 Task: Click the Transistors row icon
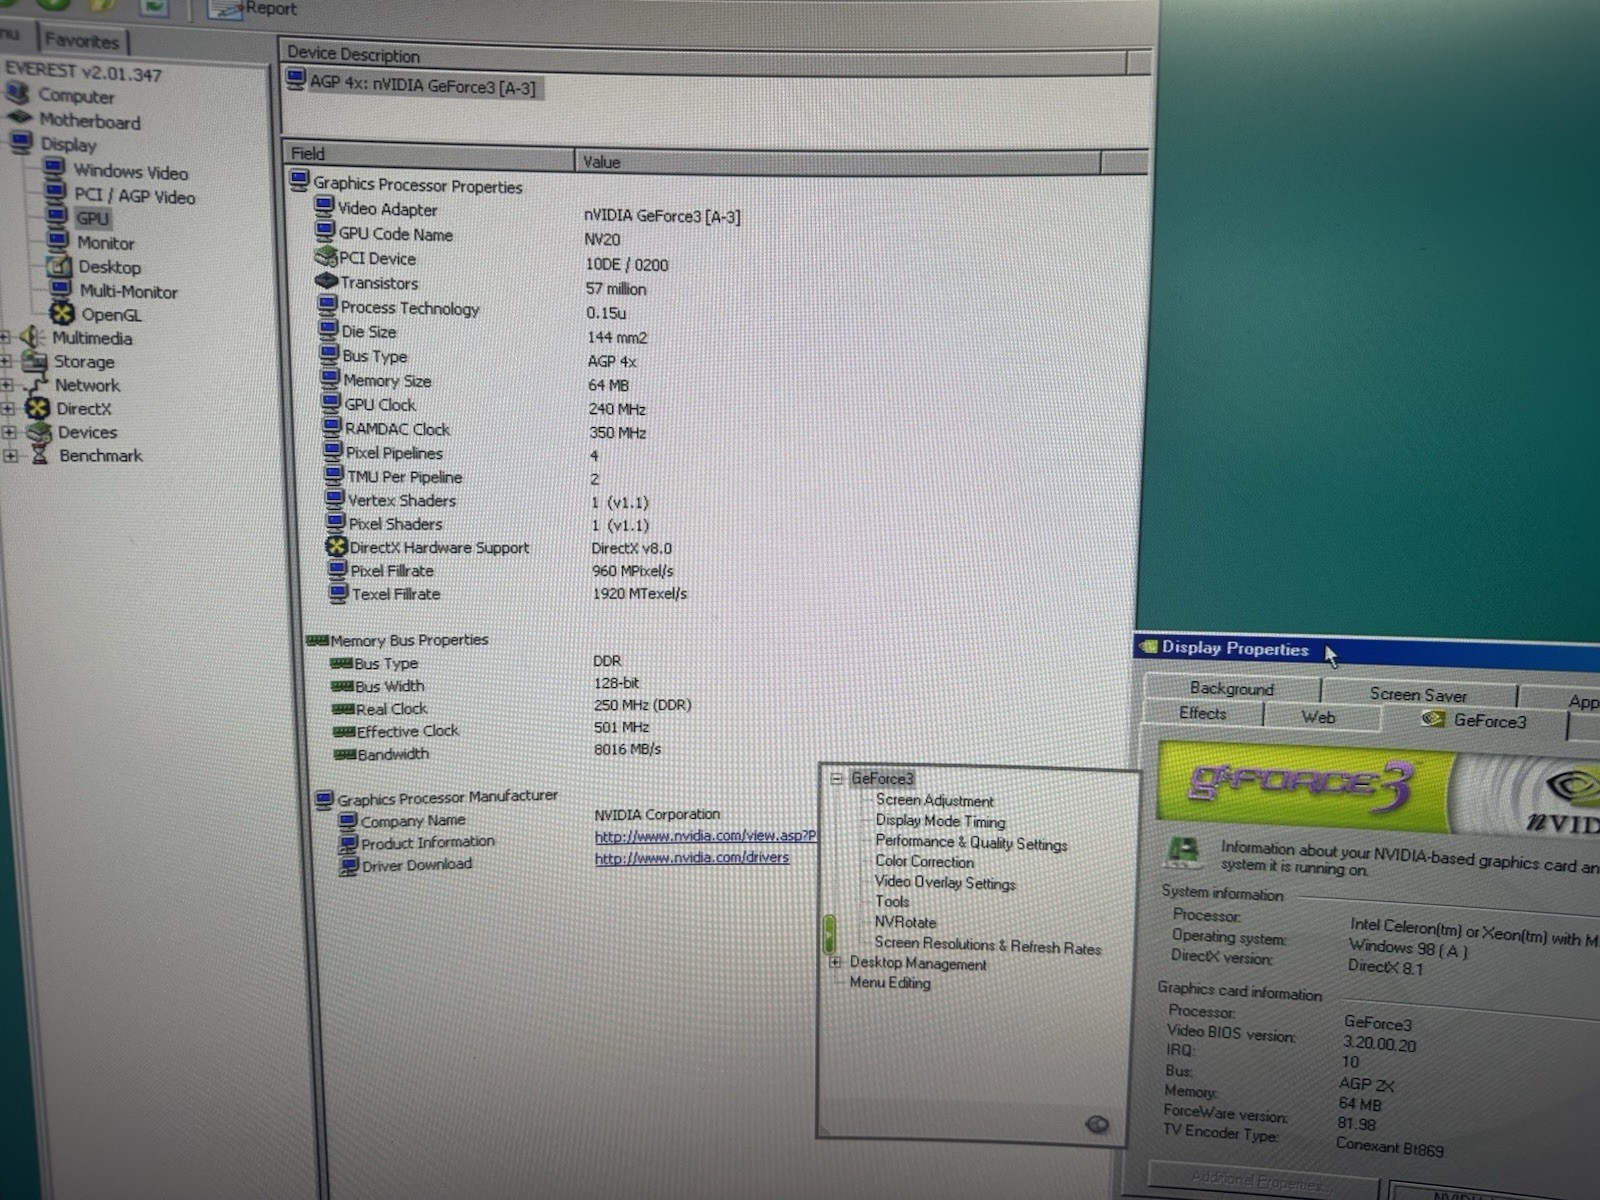coord(327,282)
